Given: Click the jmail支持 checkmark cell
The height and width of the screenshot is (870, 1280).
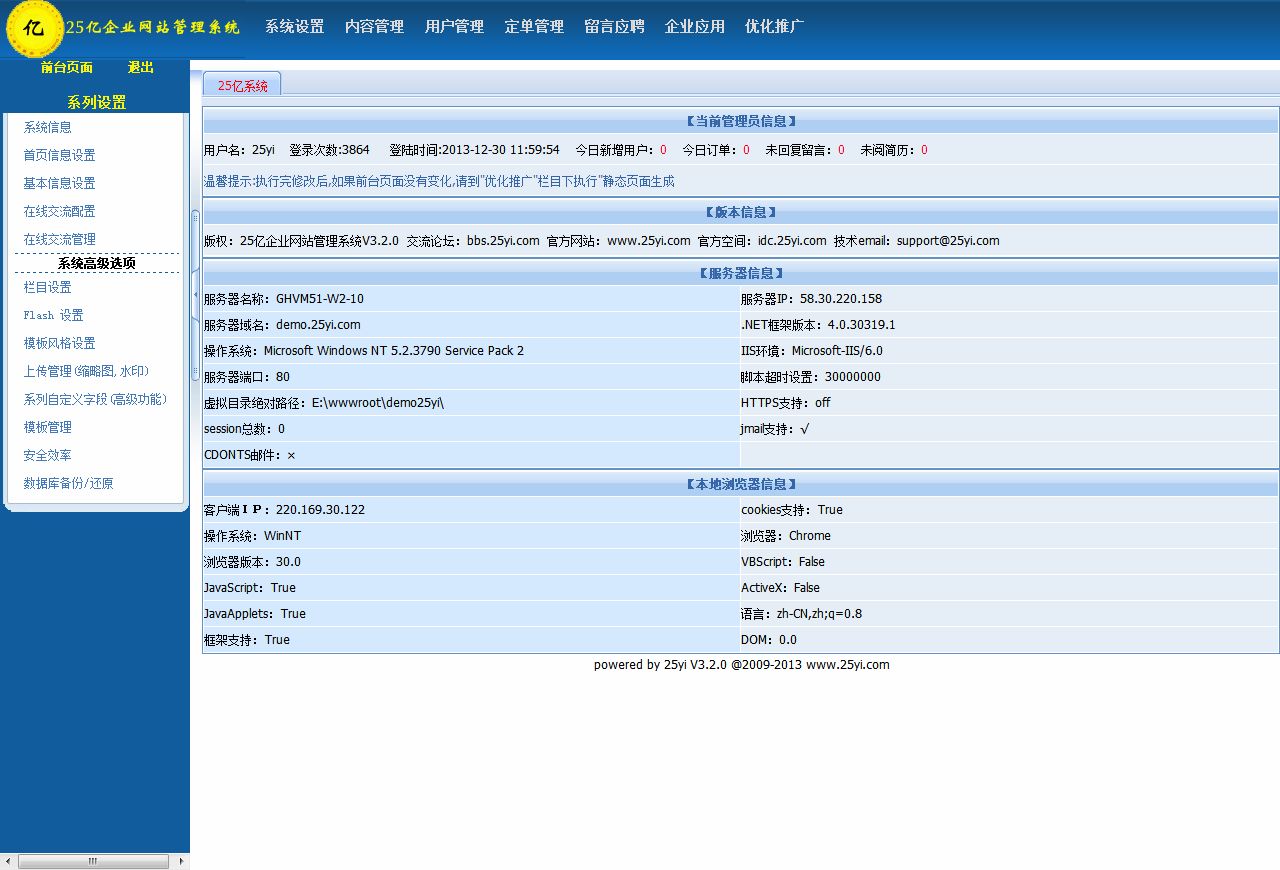Looking at the screenshot, I should [x=1009, y=429].
